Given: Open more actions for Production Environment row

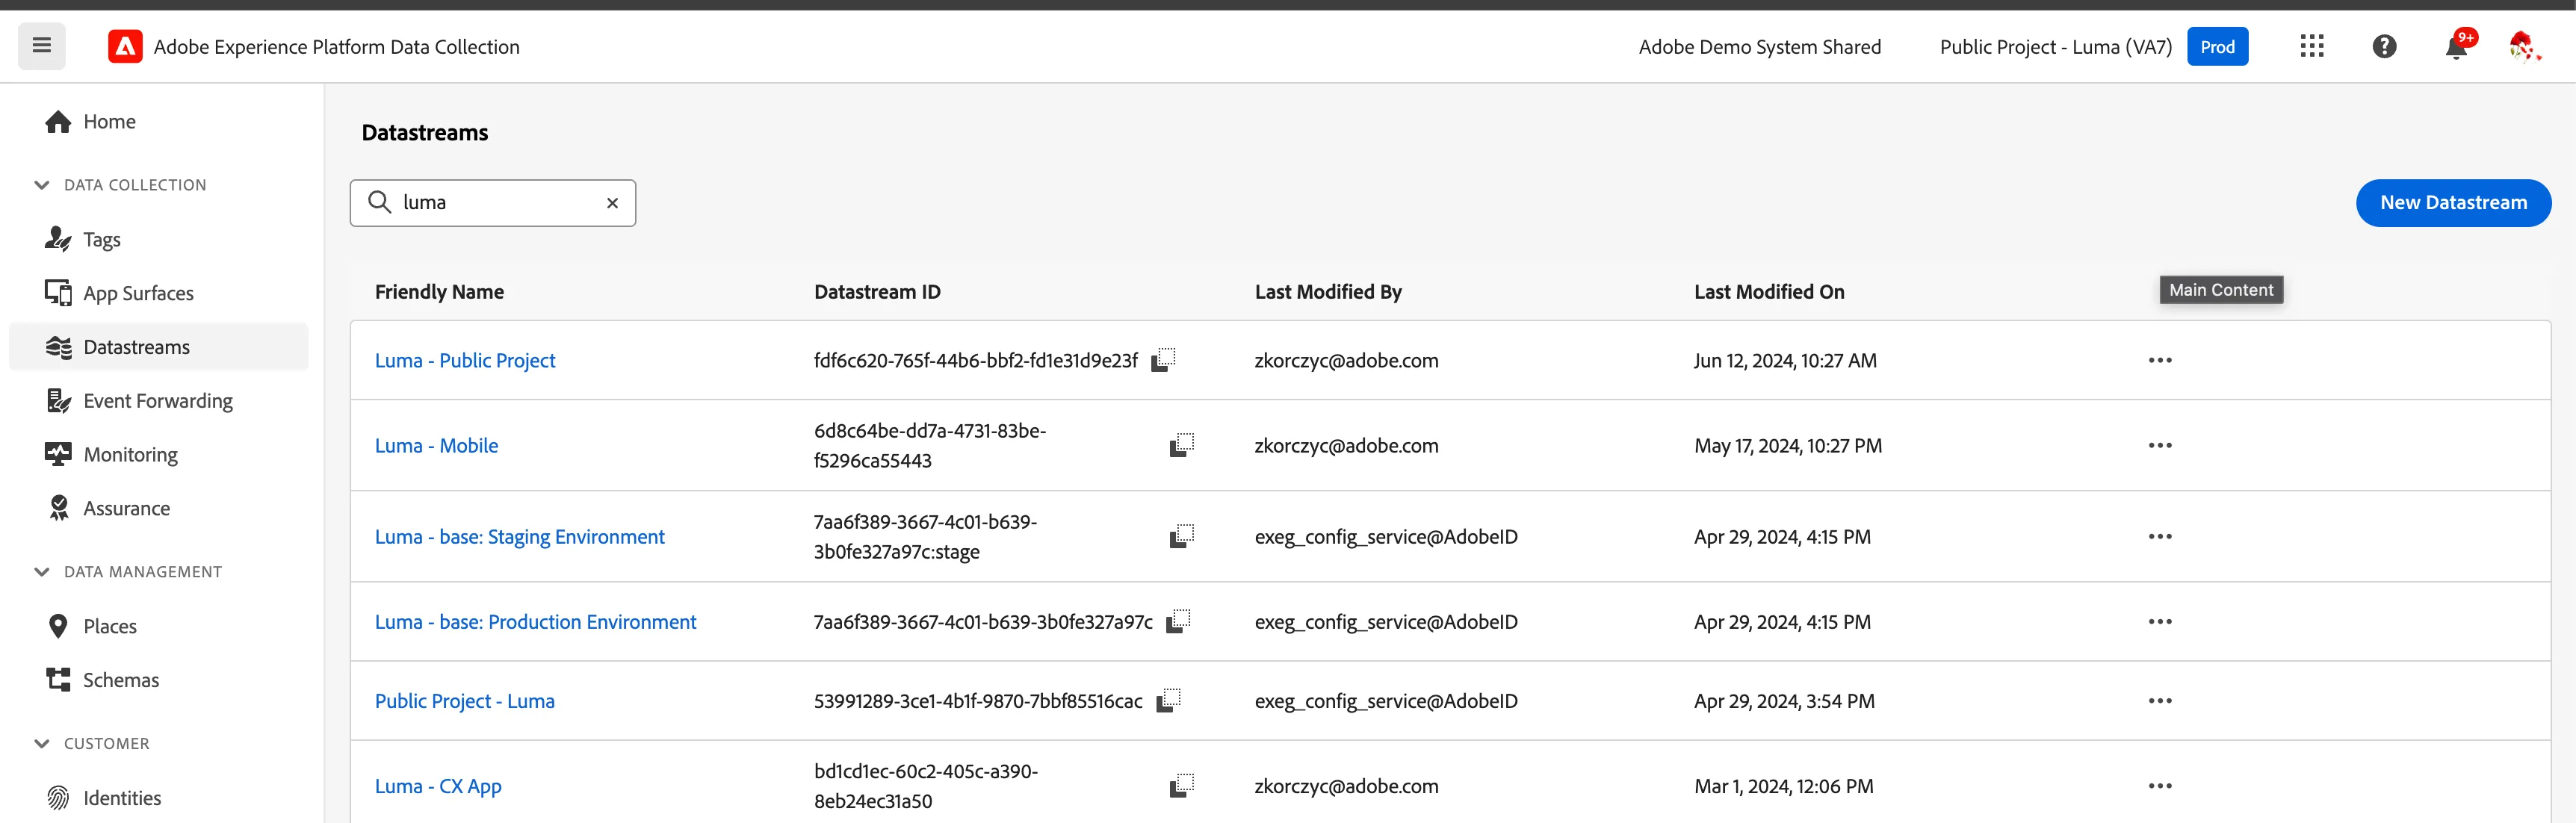Looking at the screenshot, I should pos(2160,621).
